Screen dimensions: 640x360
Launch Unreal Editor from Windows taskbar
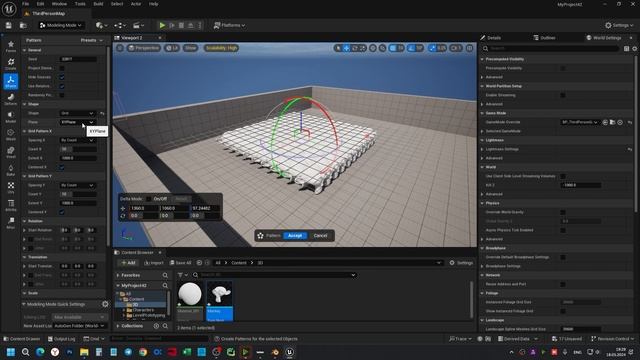(289, 352)
